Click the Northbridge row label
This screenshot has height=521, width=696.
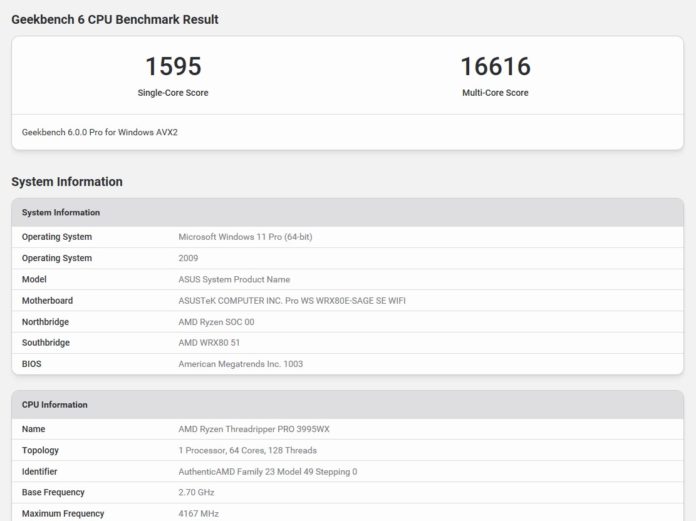tap(45, 322)
